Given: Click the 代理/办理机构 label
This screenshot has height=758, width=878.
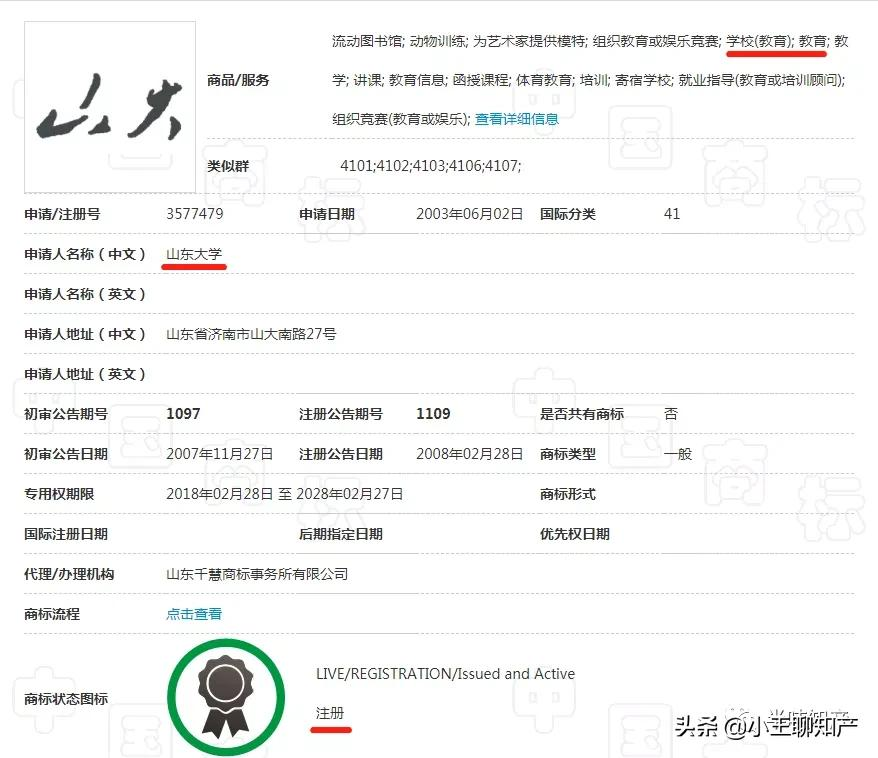Looking at the screenshot, I should 69,574.
